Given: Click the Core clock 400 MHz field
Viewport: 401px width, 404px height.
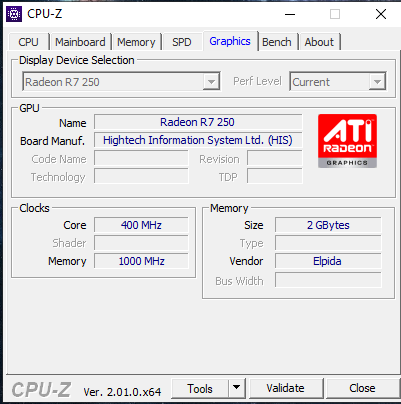Looking at the screenshot, I should point(141,225).
